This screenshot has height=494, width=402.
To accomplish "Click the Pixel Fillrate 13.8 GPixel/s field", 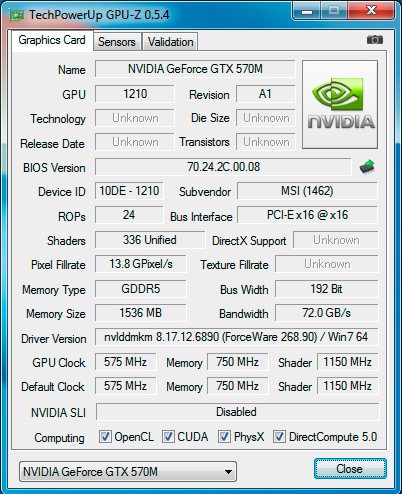I will [141, 264].
